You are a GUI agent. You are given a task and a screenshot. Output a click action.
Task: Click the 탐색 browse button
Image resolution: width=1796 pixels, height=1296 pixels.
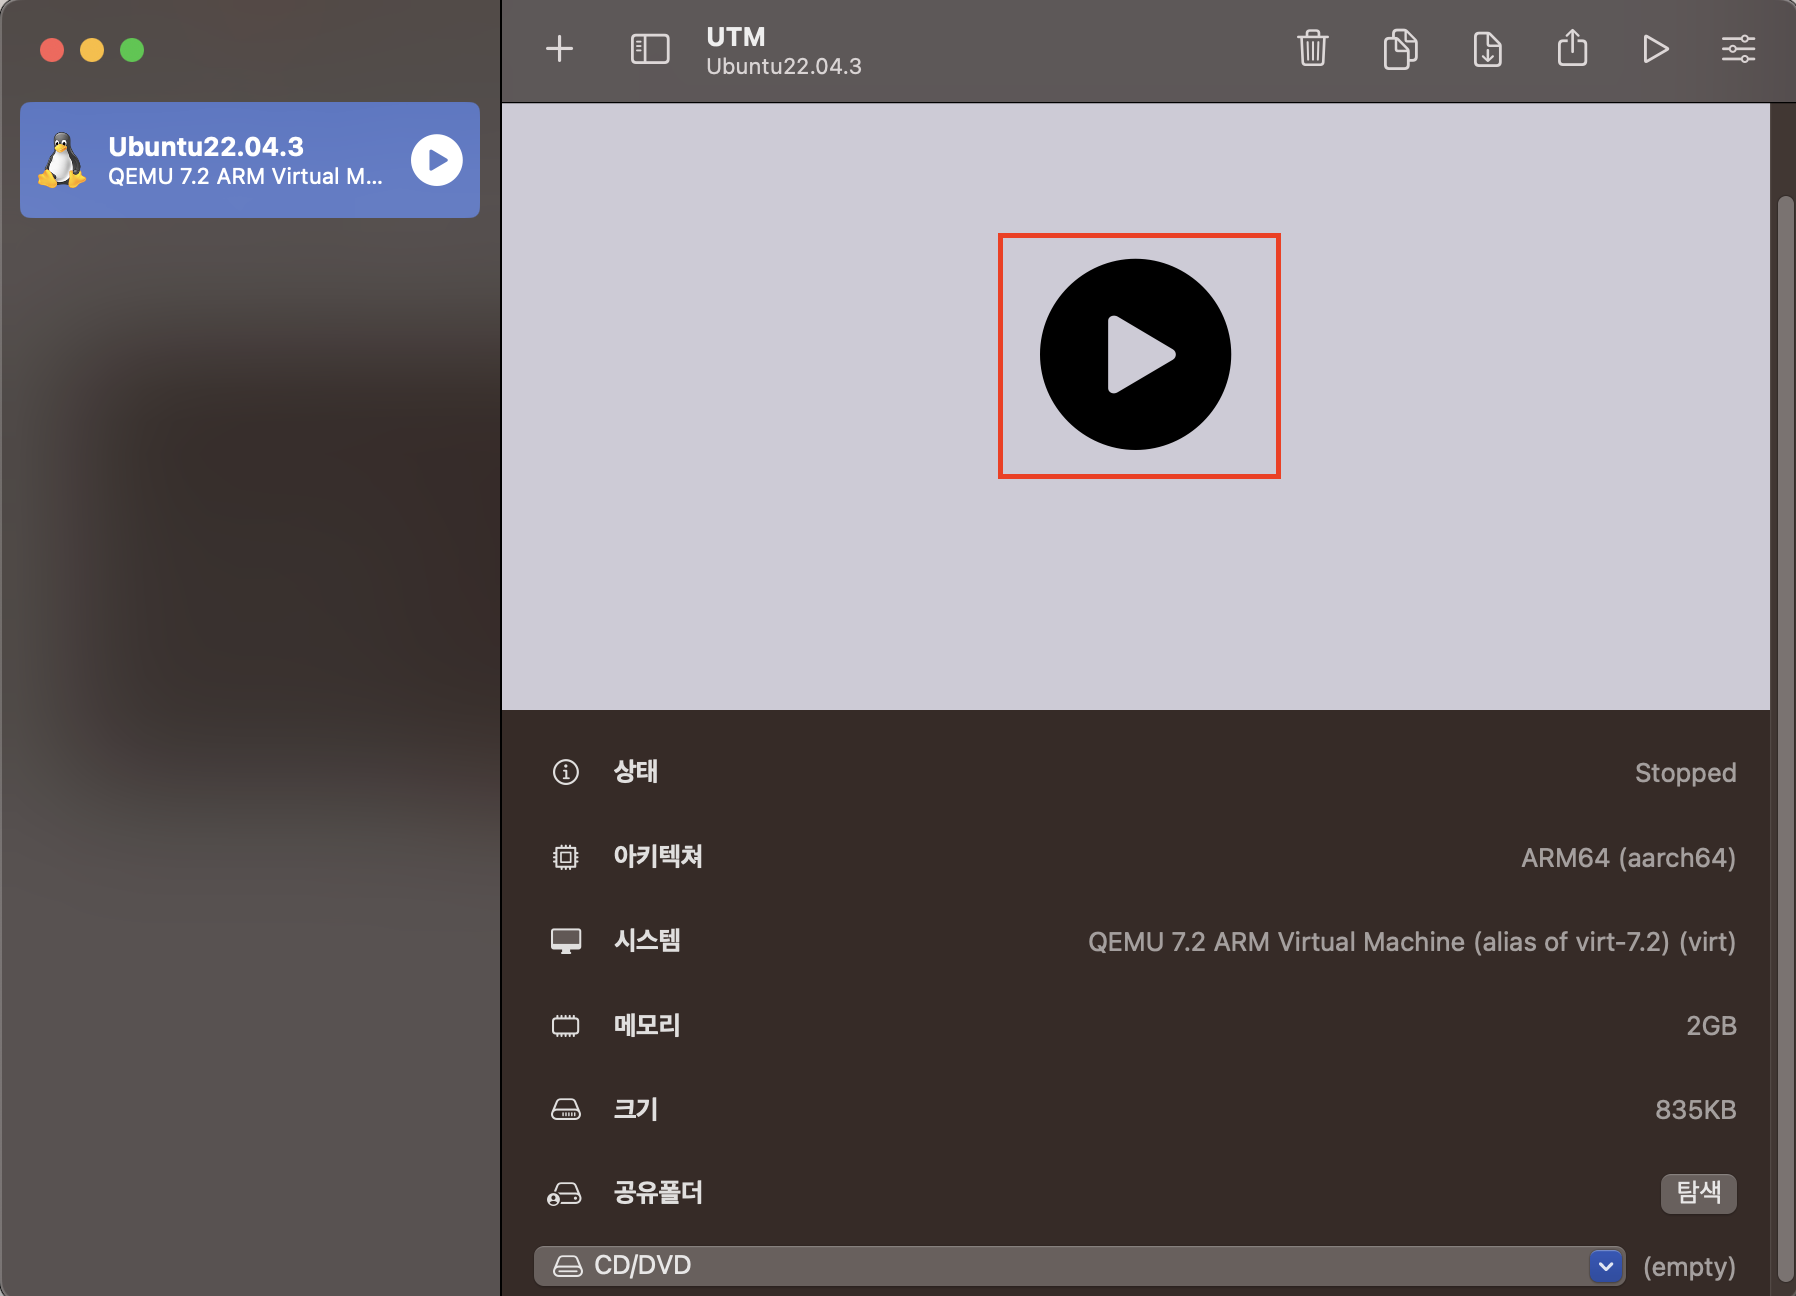click(1698, 1193)
